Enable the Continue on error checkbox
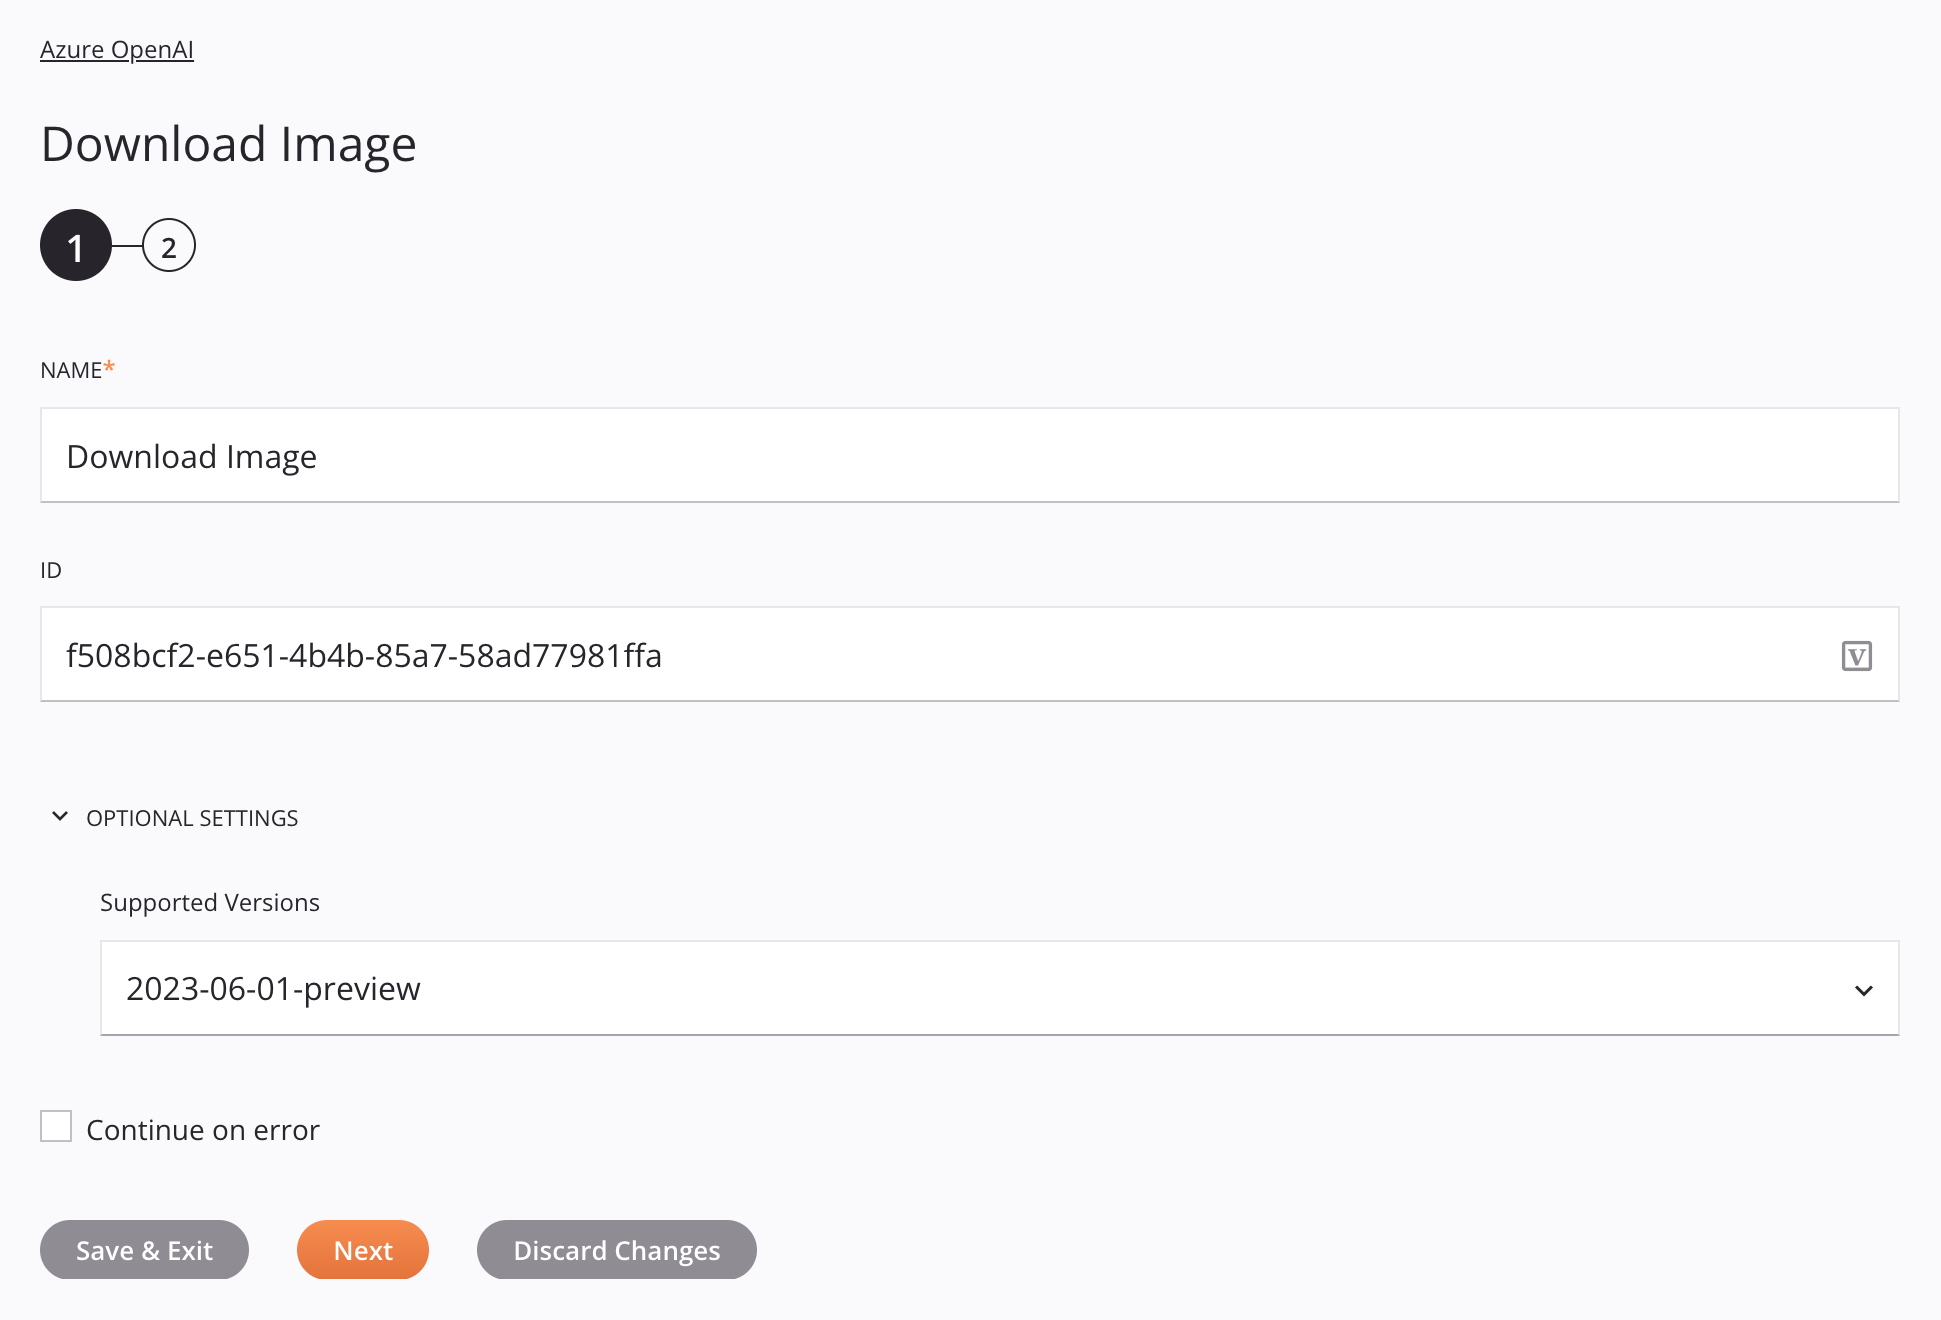Screen dimensions: 1941x1320 click(x=56, y=1126)
